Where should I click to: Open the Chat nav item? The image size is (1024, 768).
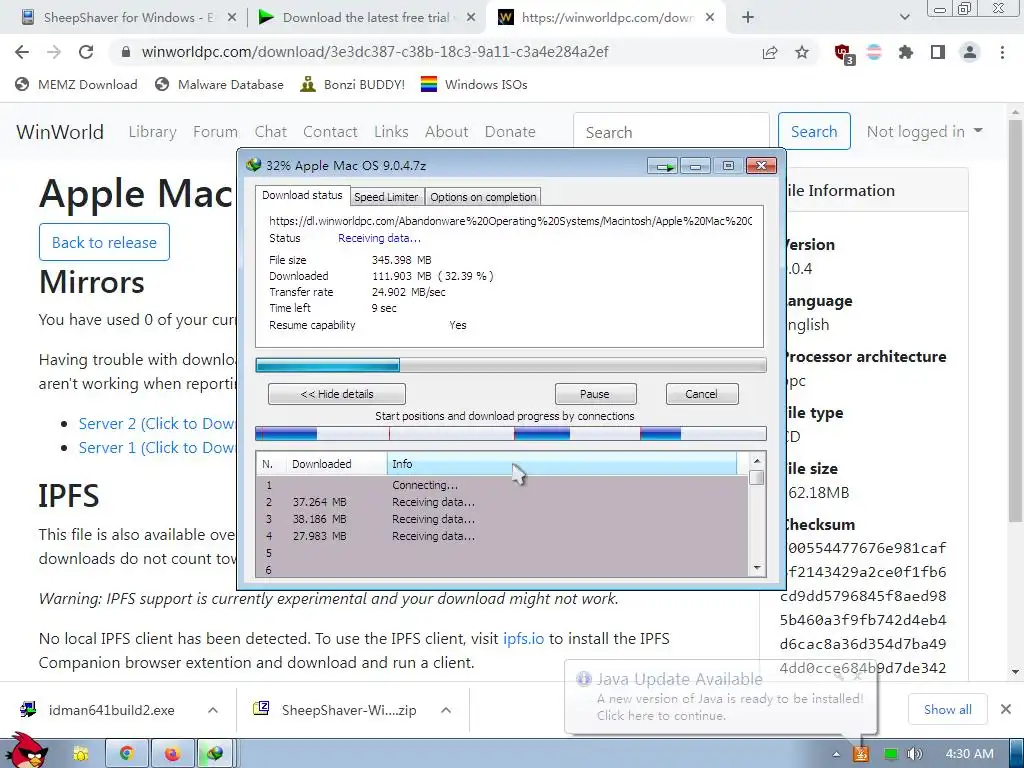click(271, 132)
